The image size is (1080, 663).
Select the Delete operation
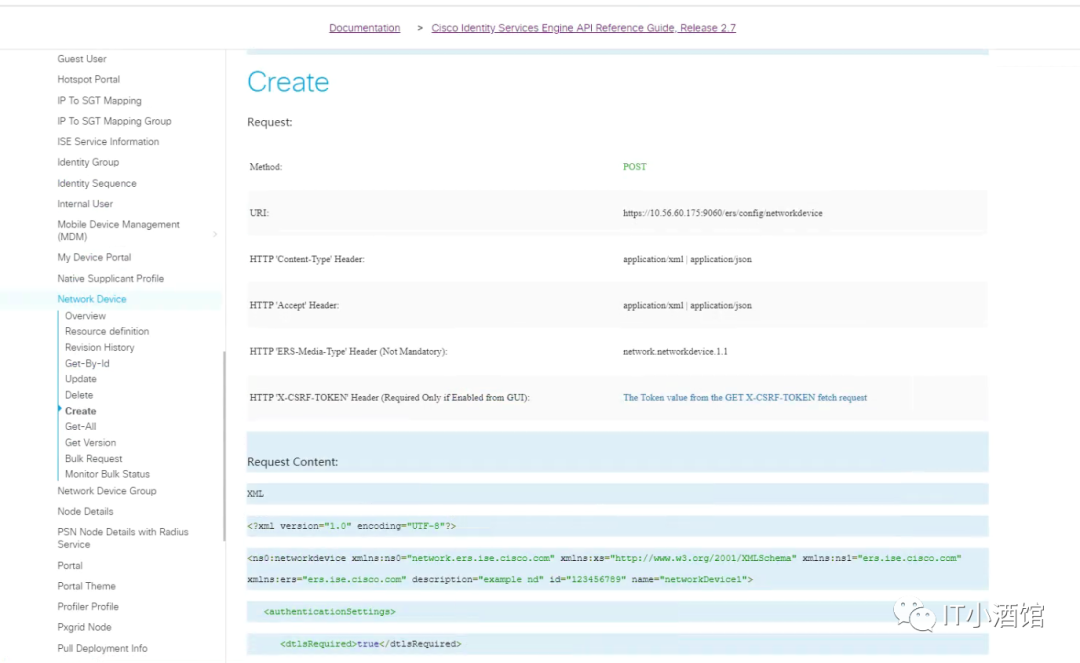click(80, 395)
